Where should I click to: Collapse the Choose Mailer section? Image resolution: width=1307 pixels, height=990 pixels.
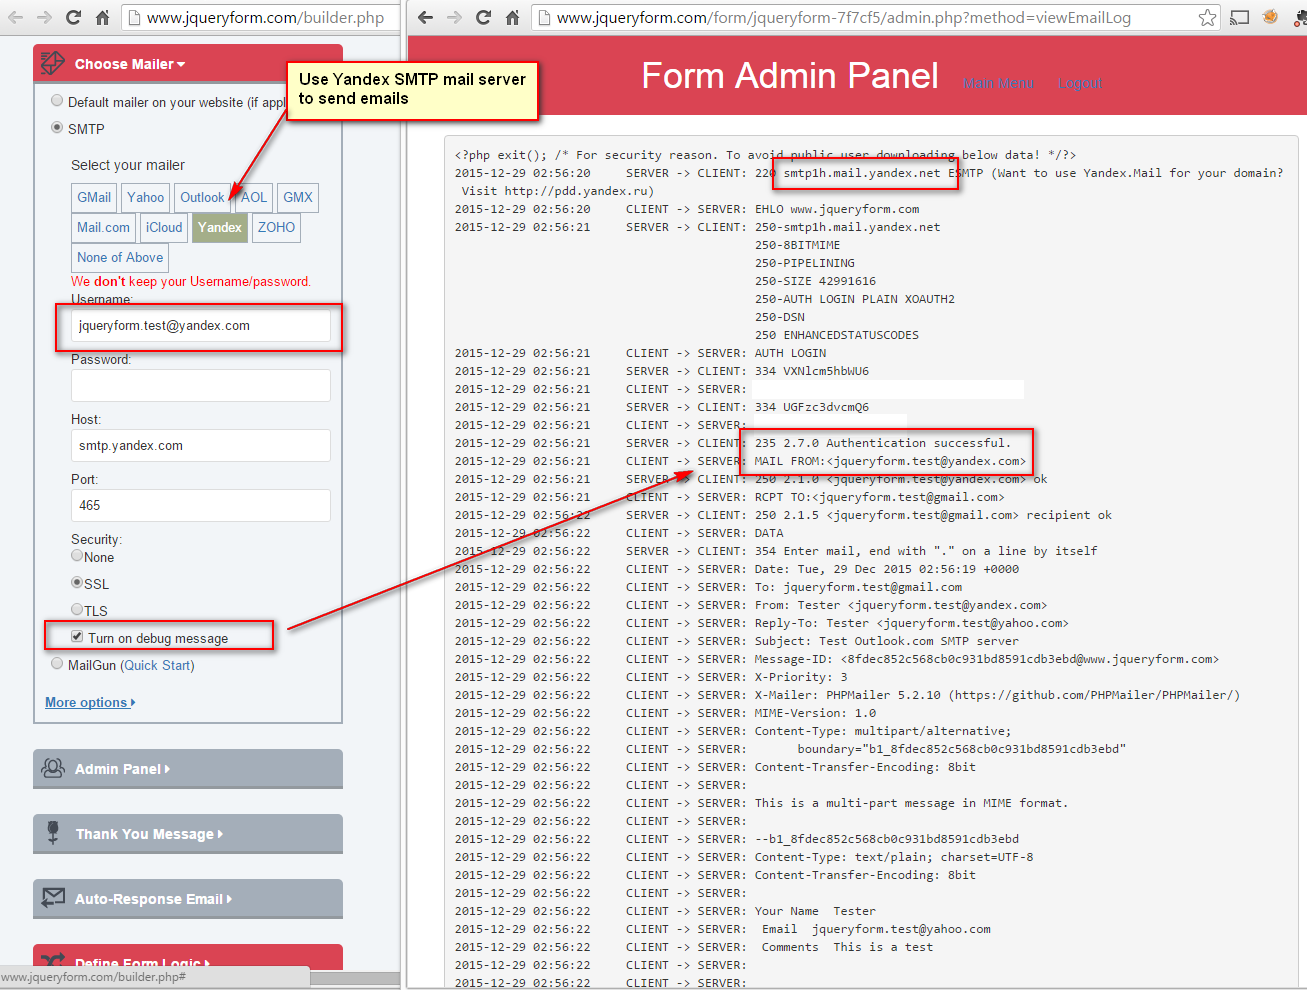130,64
